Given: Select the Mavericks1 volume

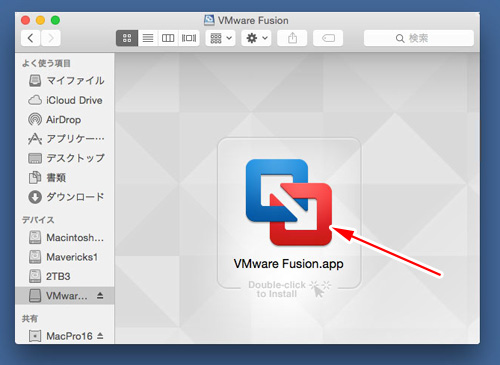Looking at the screenshot, I should tap(65, 257).
